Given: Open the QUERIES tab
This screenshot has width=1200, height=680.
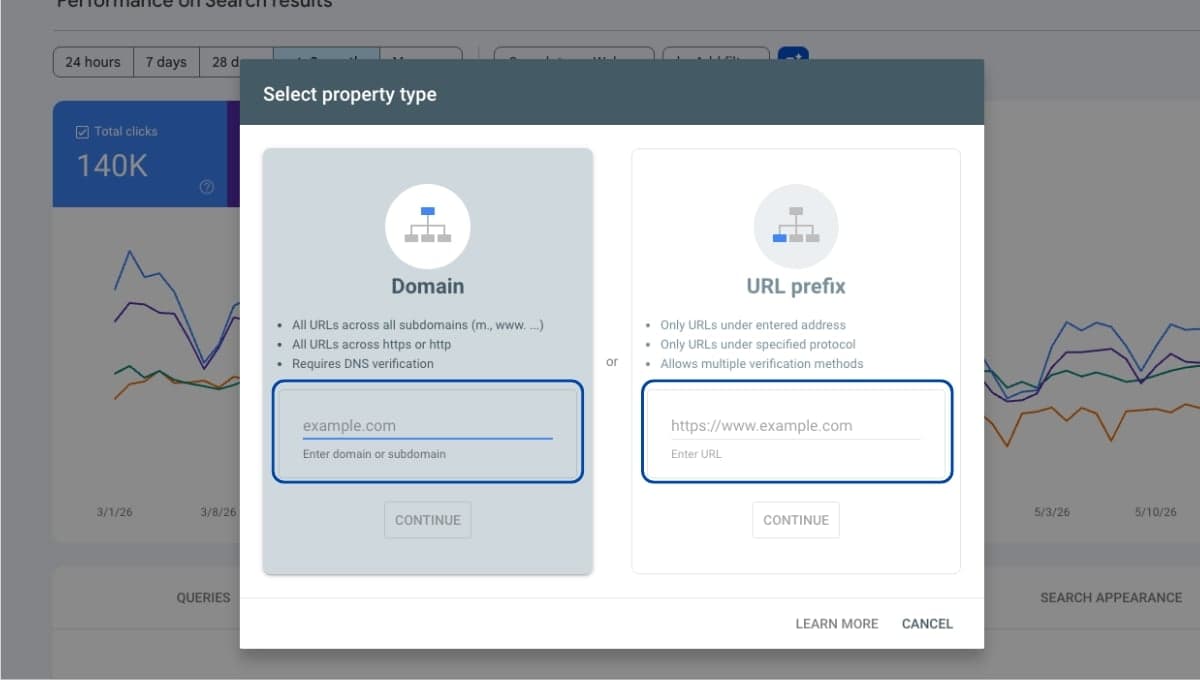Looking at the screenshot, I should 204,597.
